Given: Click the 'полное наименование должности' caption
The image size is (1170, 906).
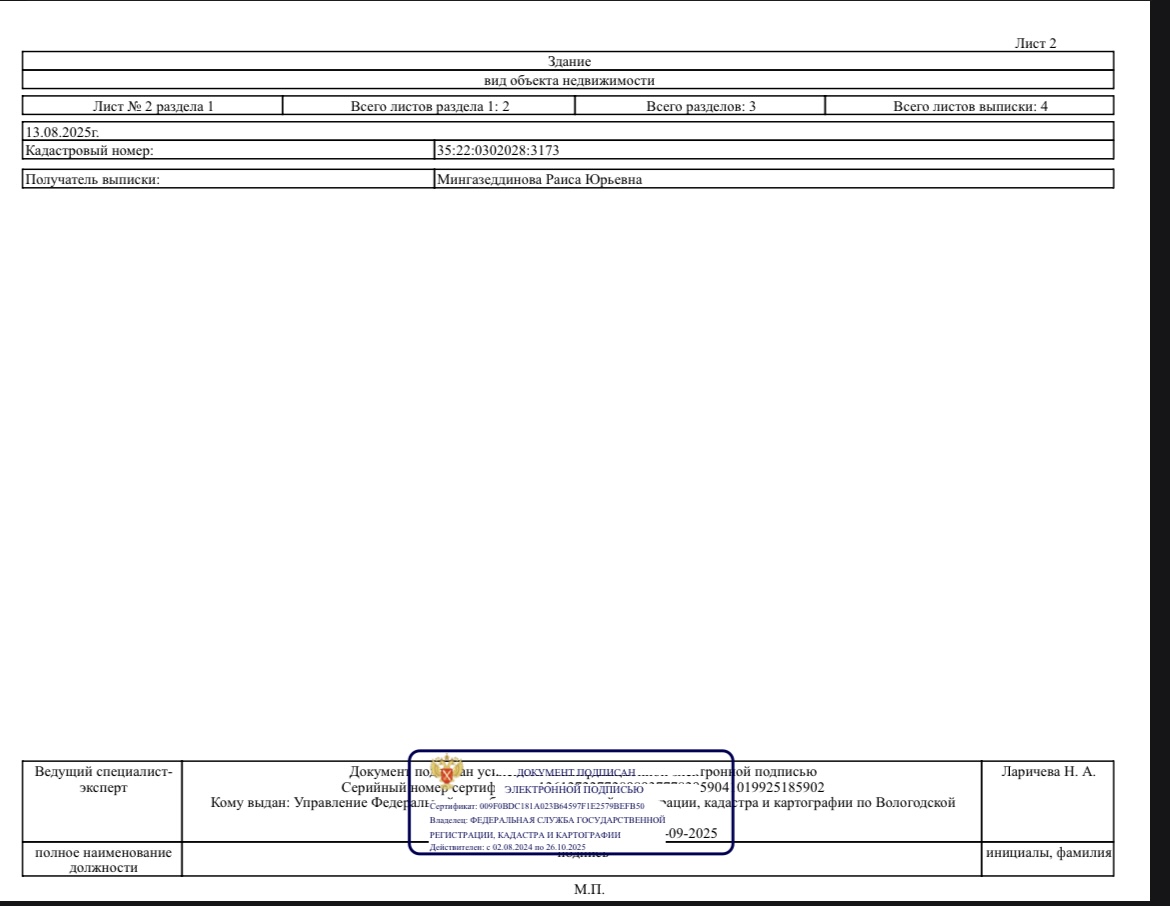Looking at the screenshot, I should [x=103, y=860].
